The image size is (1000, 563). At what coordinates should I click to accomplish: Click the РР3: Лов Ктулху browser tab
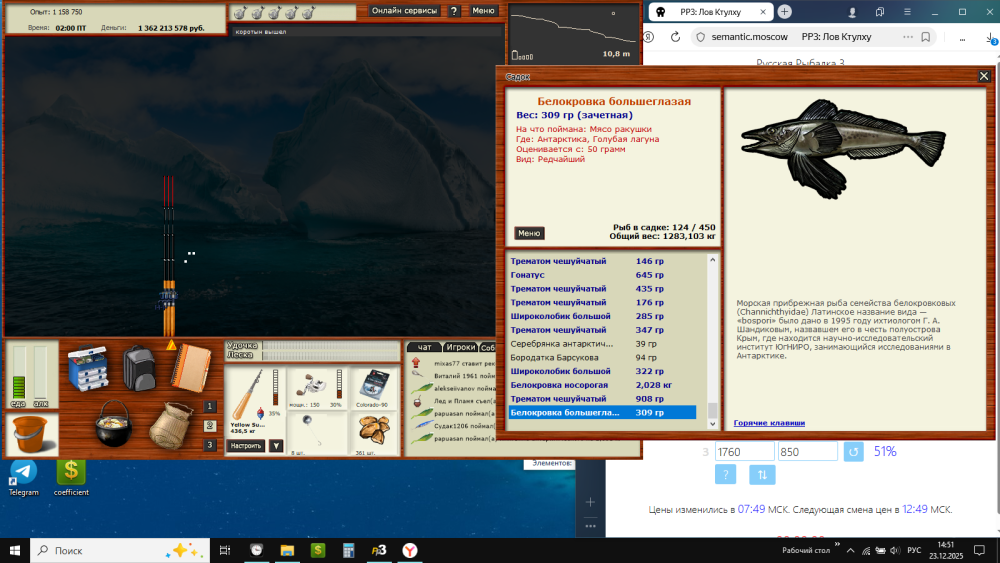tap(710, 11)
